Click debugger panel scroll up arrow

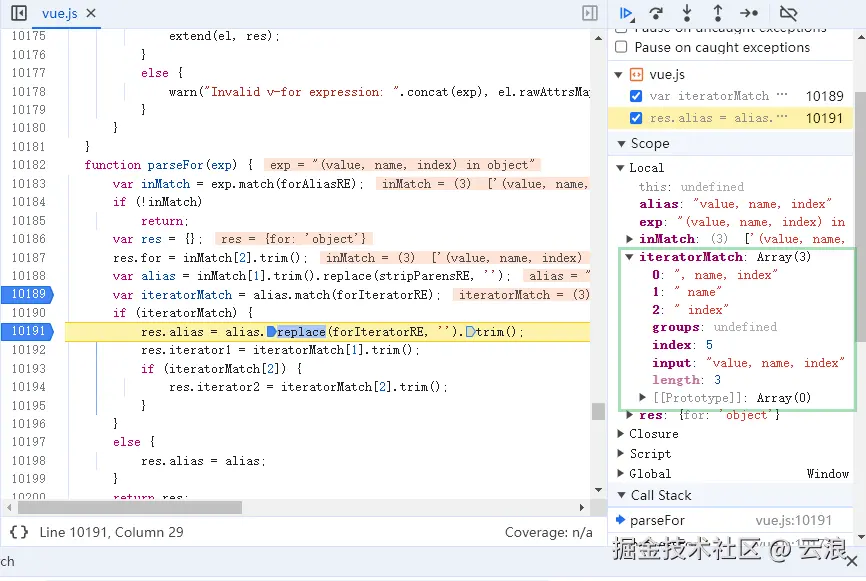click(x=860, y=38)
